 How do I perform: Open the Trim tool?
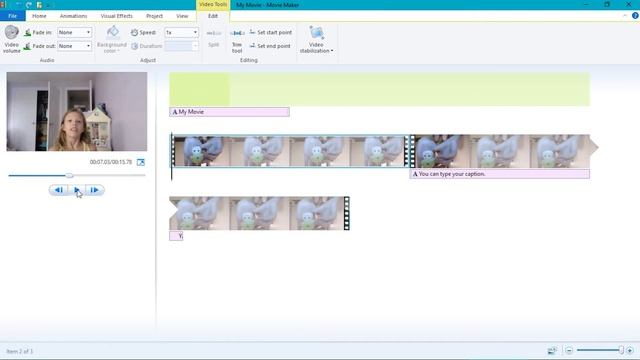click(237, 41)
